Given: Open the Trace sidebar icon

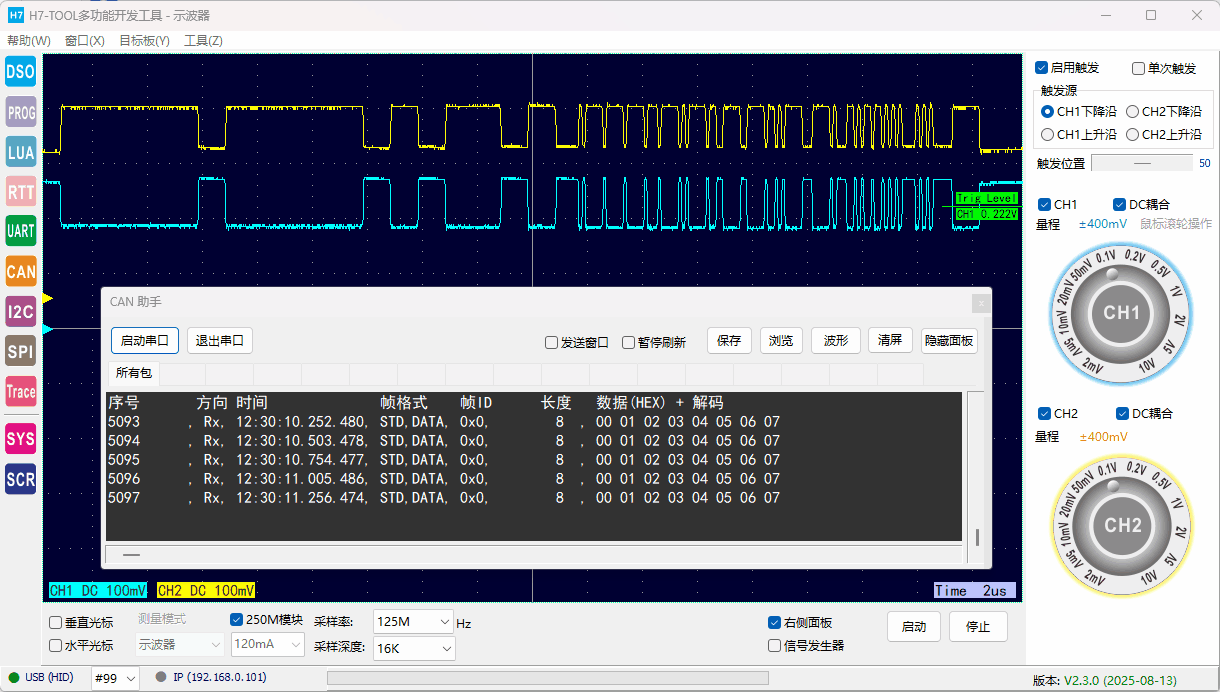Looking at the screenshot, I should (x=21, y=392).
